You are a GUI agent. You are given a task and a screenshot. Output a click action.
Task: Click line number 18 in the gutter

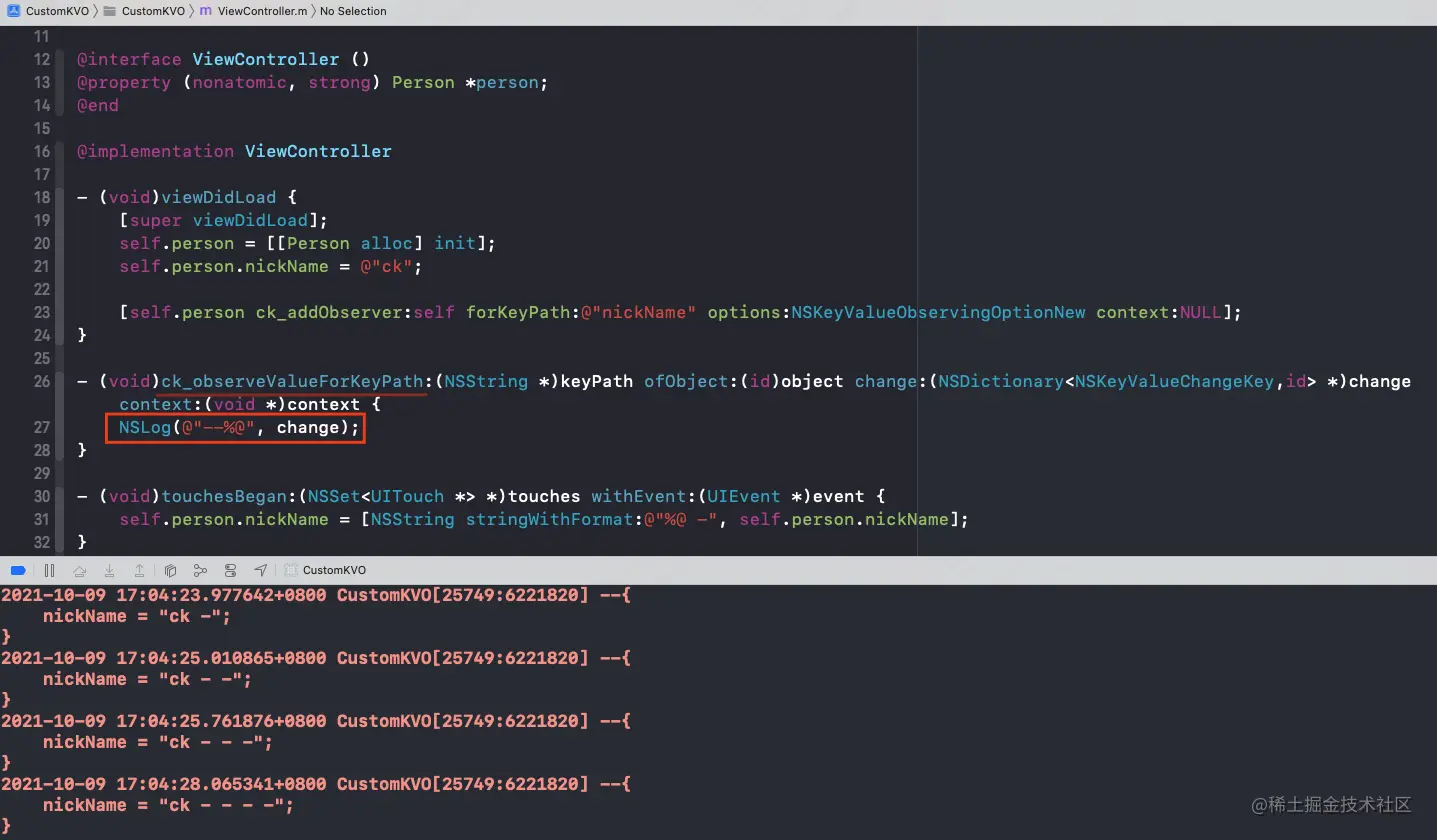41,197
